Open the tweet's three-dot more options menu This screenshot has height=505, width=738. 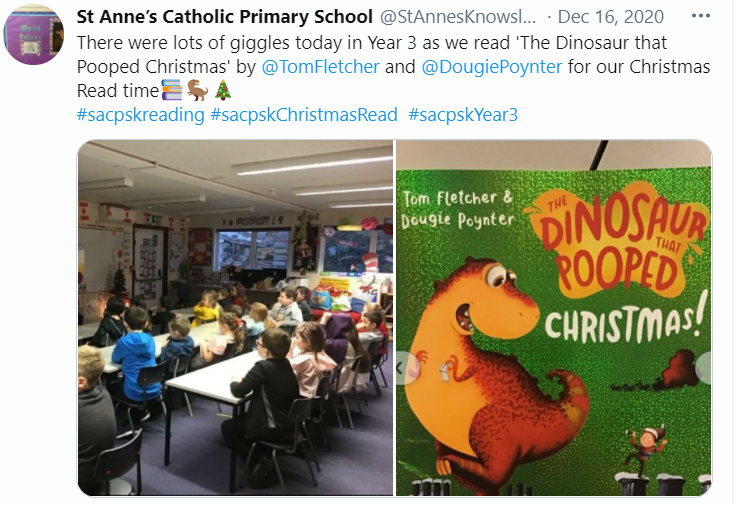click(700, 16)
